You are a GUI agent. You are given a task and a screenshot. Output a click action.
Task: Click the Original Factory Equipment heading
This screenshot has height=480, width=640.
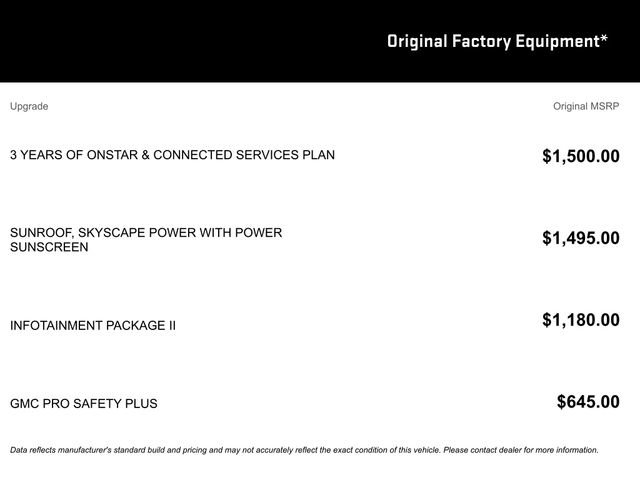pos(497,42)
